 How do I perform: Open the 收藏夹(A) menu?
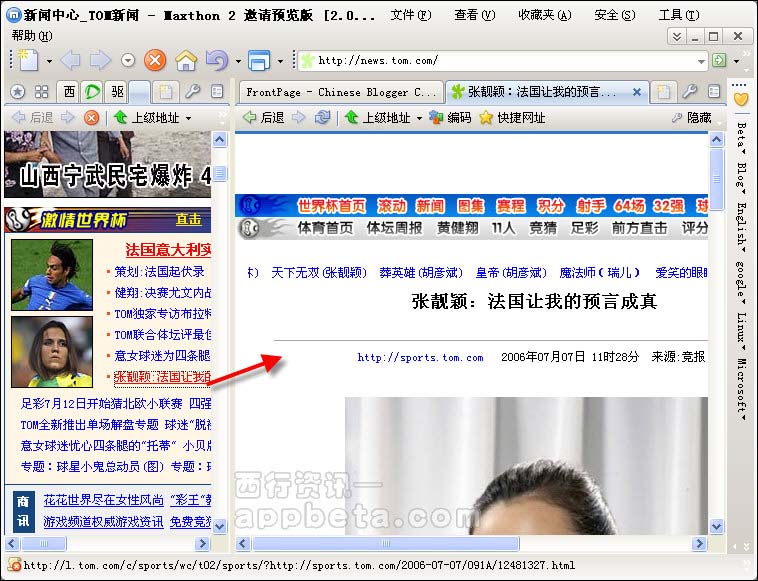point(544,15)
